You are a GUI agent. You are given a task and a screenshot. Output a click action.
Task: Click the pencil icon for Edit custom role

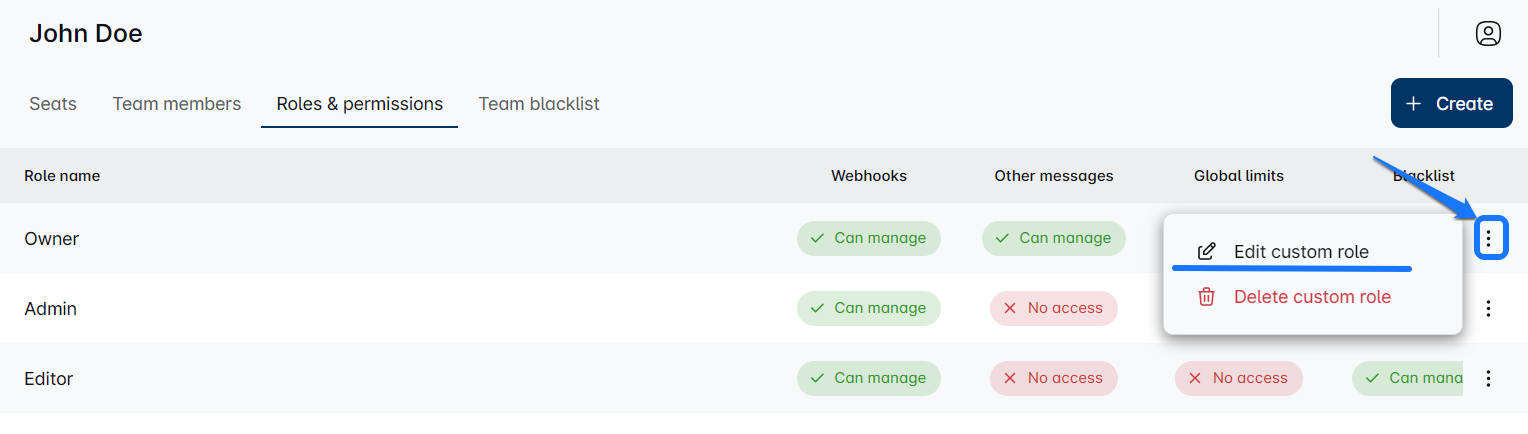click(1207, 252)
